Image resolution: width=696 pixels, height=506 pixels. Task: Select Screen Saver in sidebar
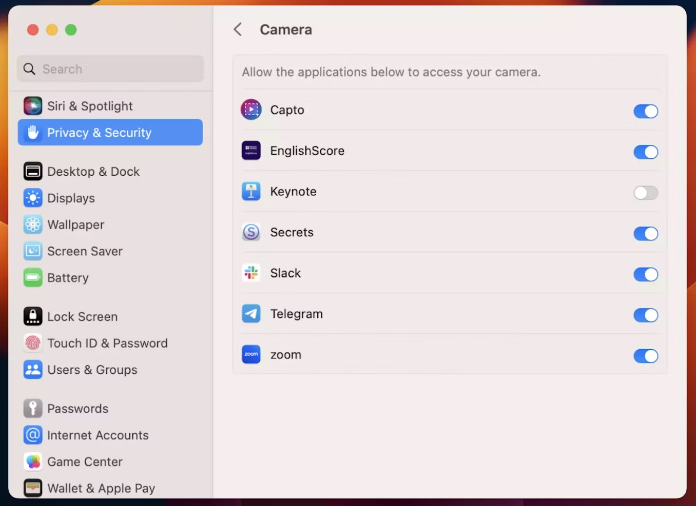110,251
